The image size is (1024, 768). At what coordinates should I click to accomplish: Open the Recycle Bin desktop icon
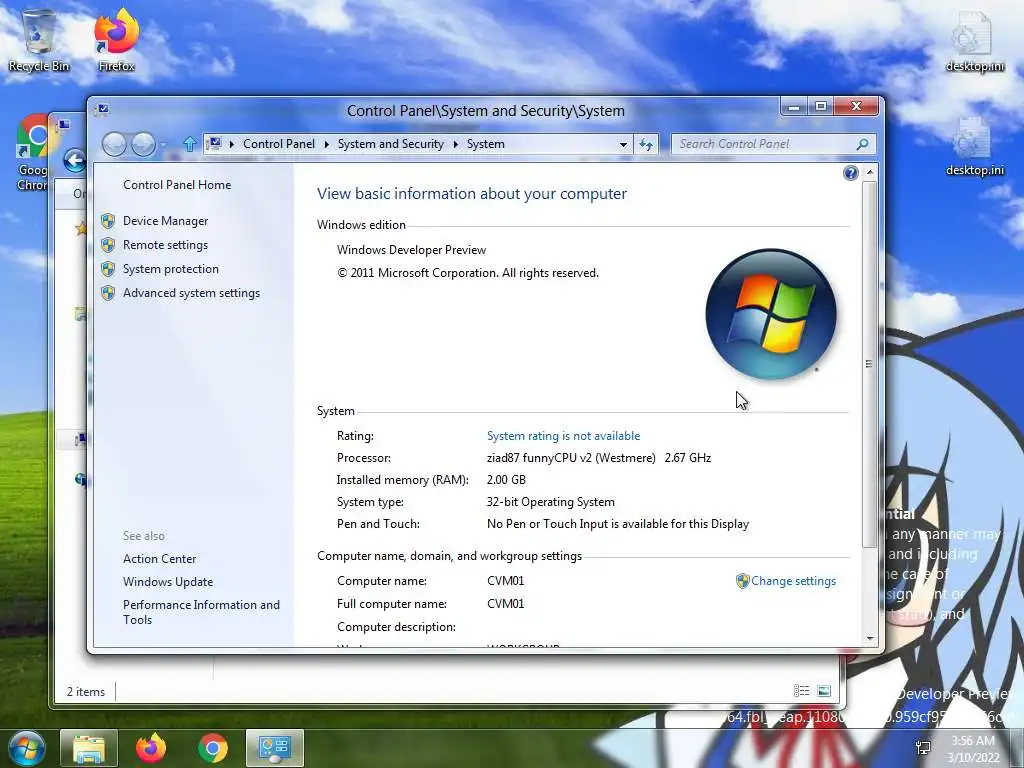[39, 40]
